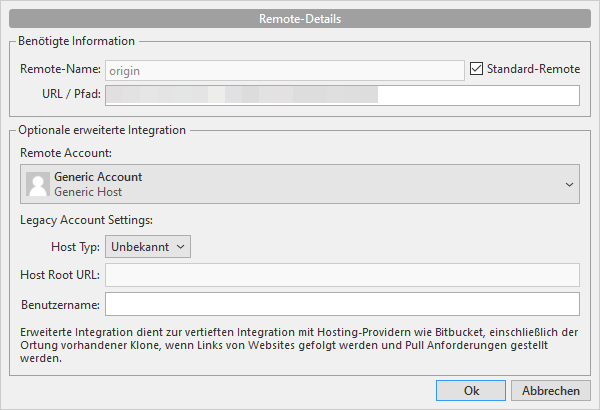Image resolution: width=600 pixels, height=410 pixels.
Task: Click the Erweiterte Integration description paragraph
Action: point(299,345)
